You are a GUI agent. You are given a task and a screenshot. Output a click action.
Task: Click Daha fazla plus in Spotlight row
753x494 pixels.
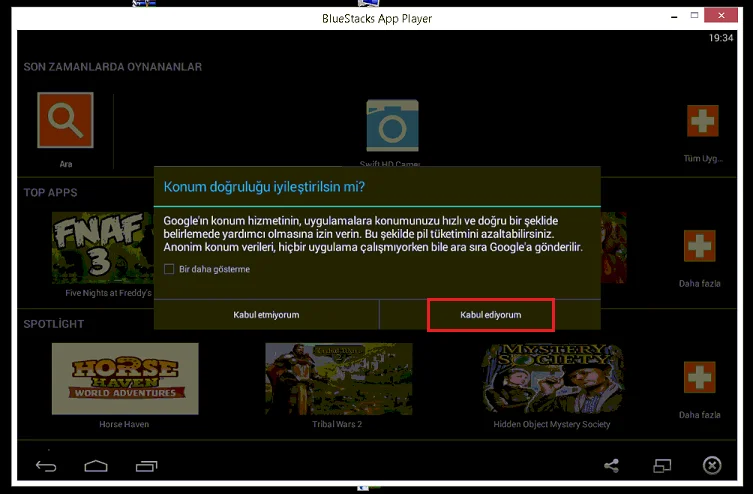click(700, 377)
